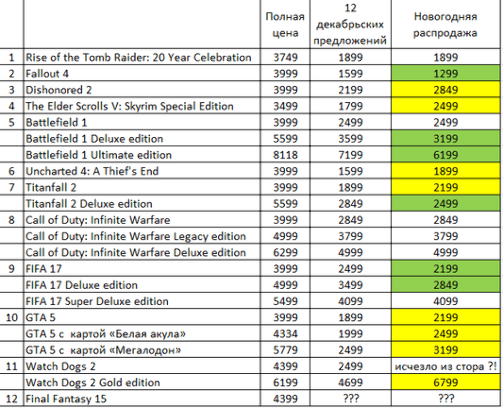
Task: Click the green 1299 sale price cell
Action: [446, 73]
